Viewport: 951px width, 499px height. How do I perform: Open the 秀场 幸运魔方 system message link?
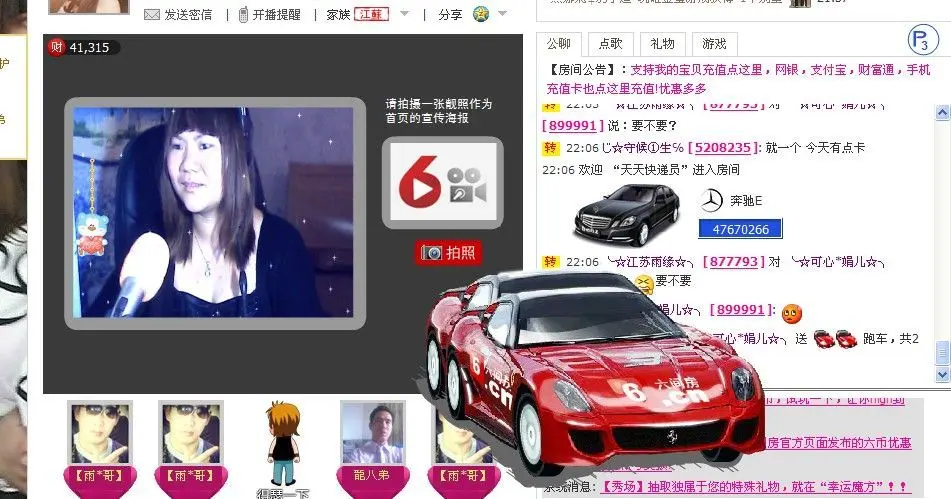pyautogui.click(x=754, y=486)
